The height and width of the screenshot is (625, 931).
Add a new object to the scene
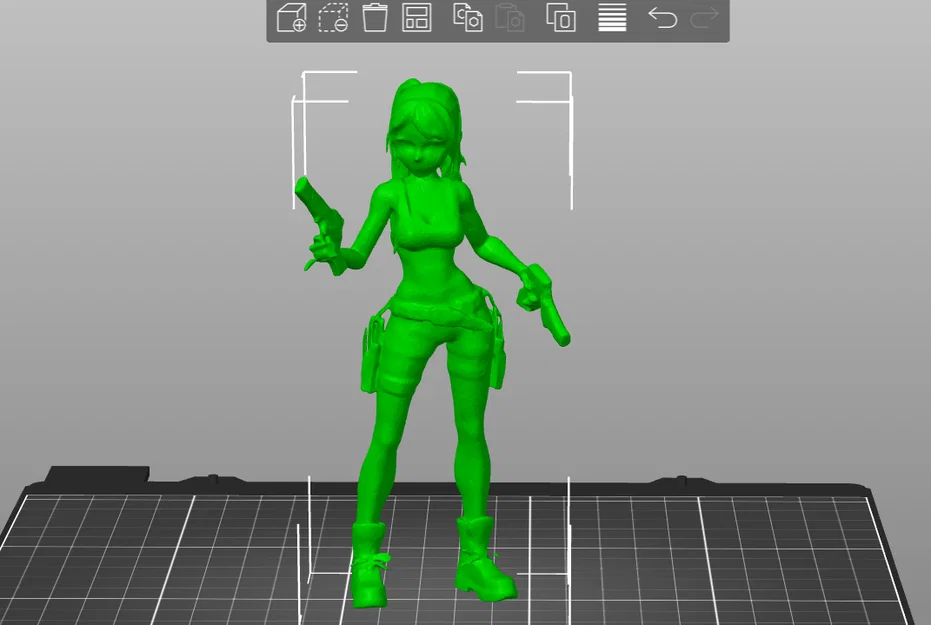(291, 18)
